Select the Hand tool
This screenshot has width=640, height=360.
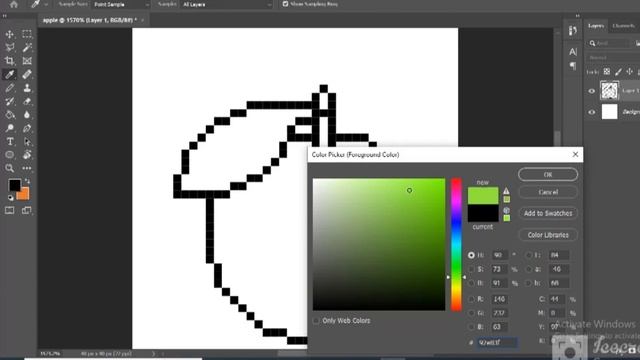point(27,155)
